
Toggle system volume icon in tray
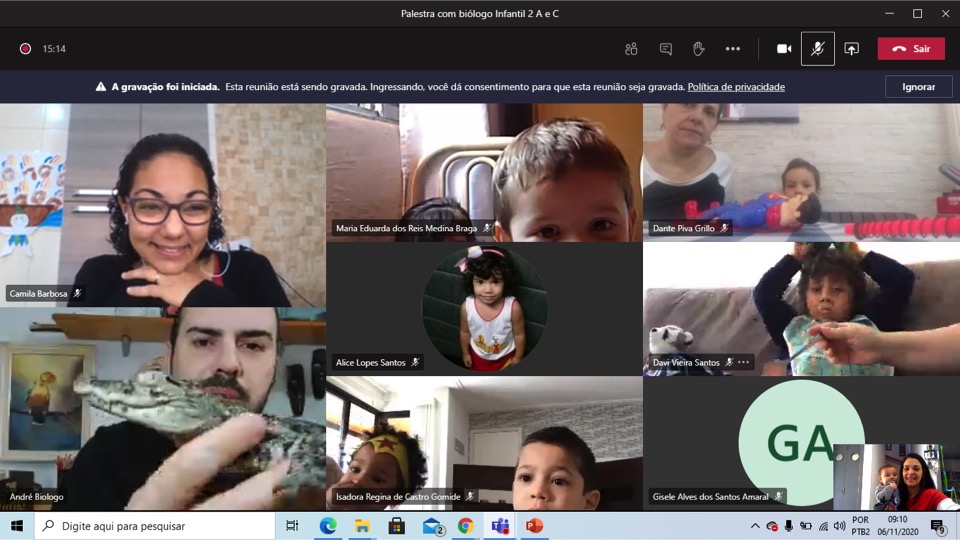(840, 526)
